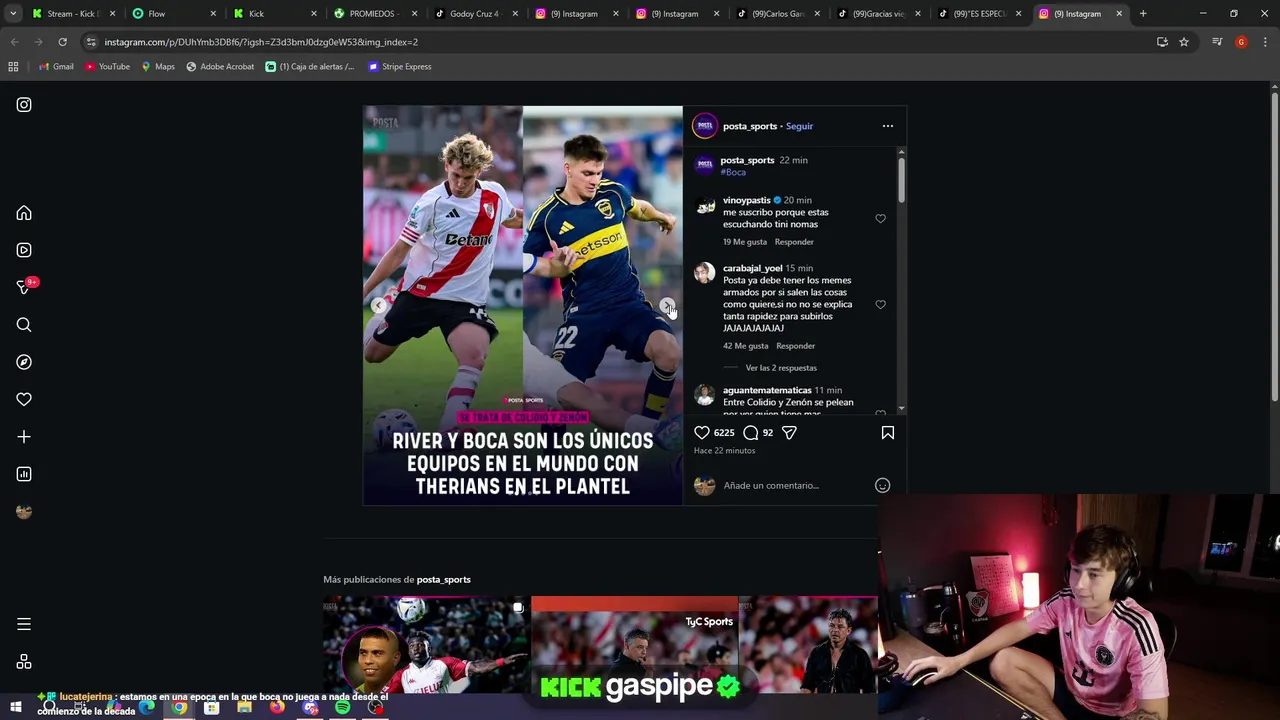1280x720 pixels.
Task: Go to previous carousel image
Action: [x=378, y=305]
